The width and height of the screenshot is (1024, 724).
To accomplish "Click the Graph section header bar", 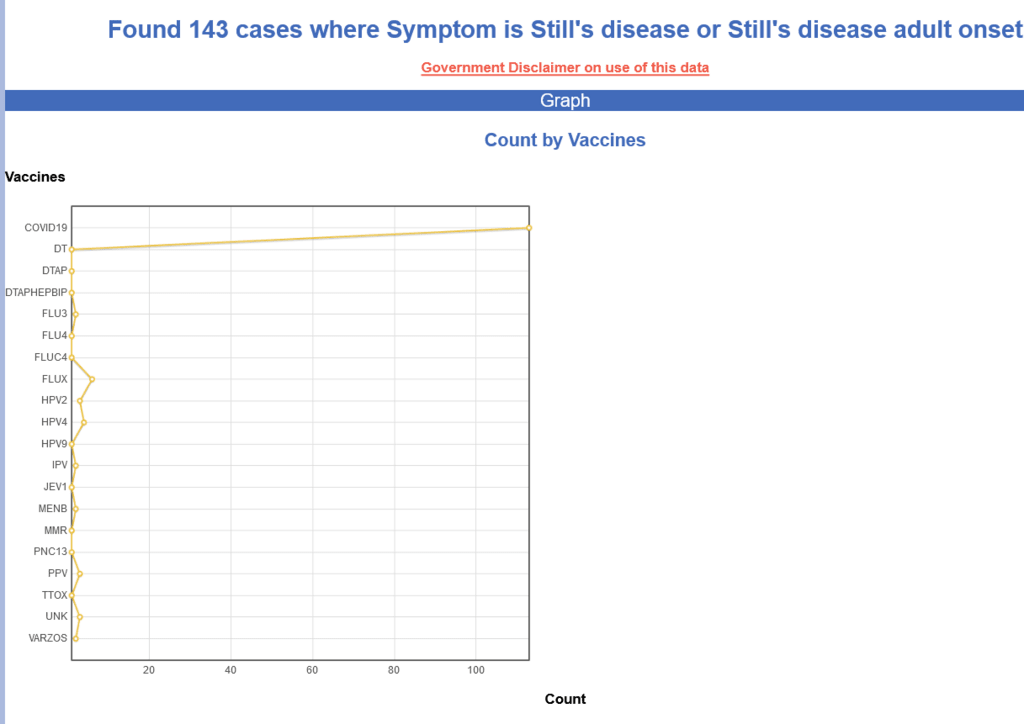I will point(515,101).
